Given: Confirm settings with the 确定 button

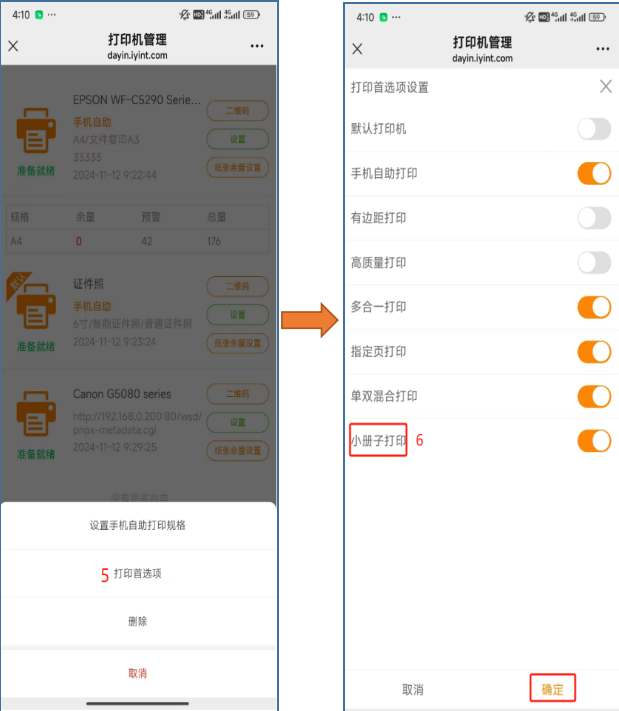Looking at the screenshot, I should click(x=552, y=689).
